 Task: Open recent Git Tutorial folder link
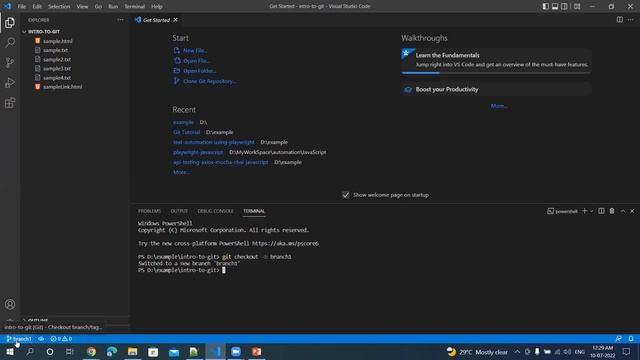[187, 132]
